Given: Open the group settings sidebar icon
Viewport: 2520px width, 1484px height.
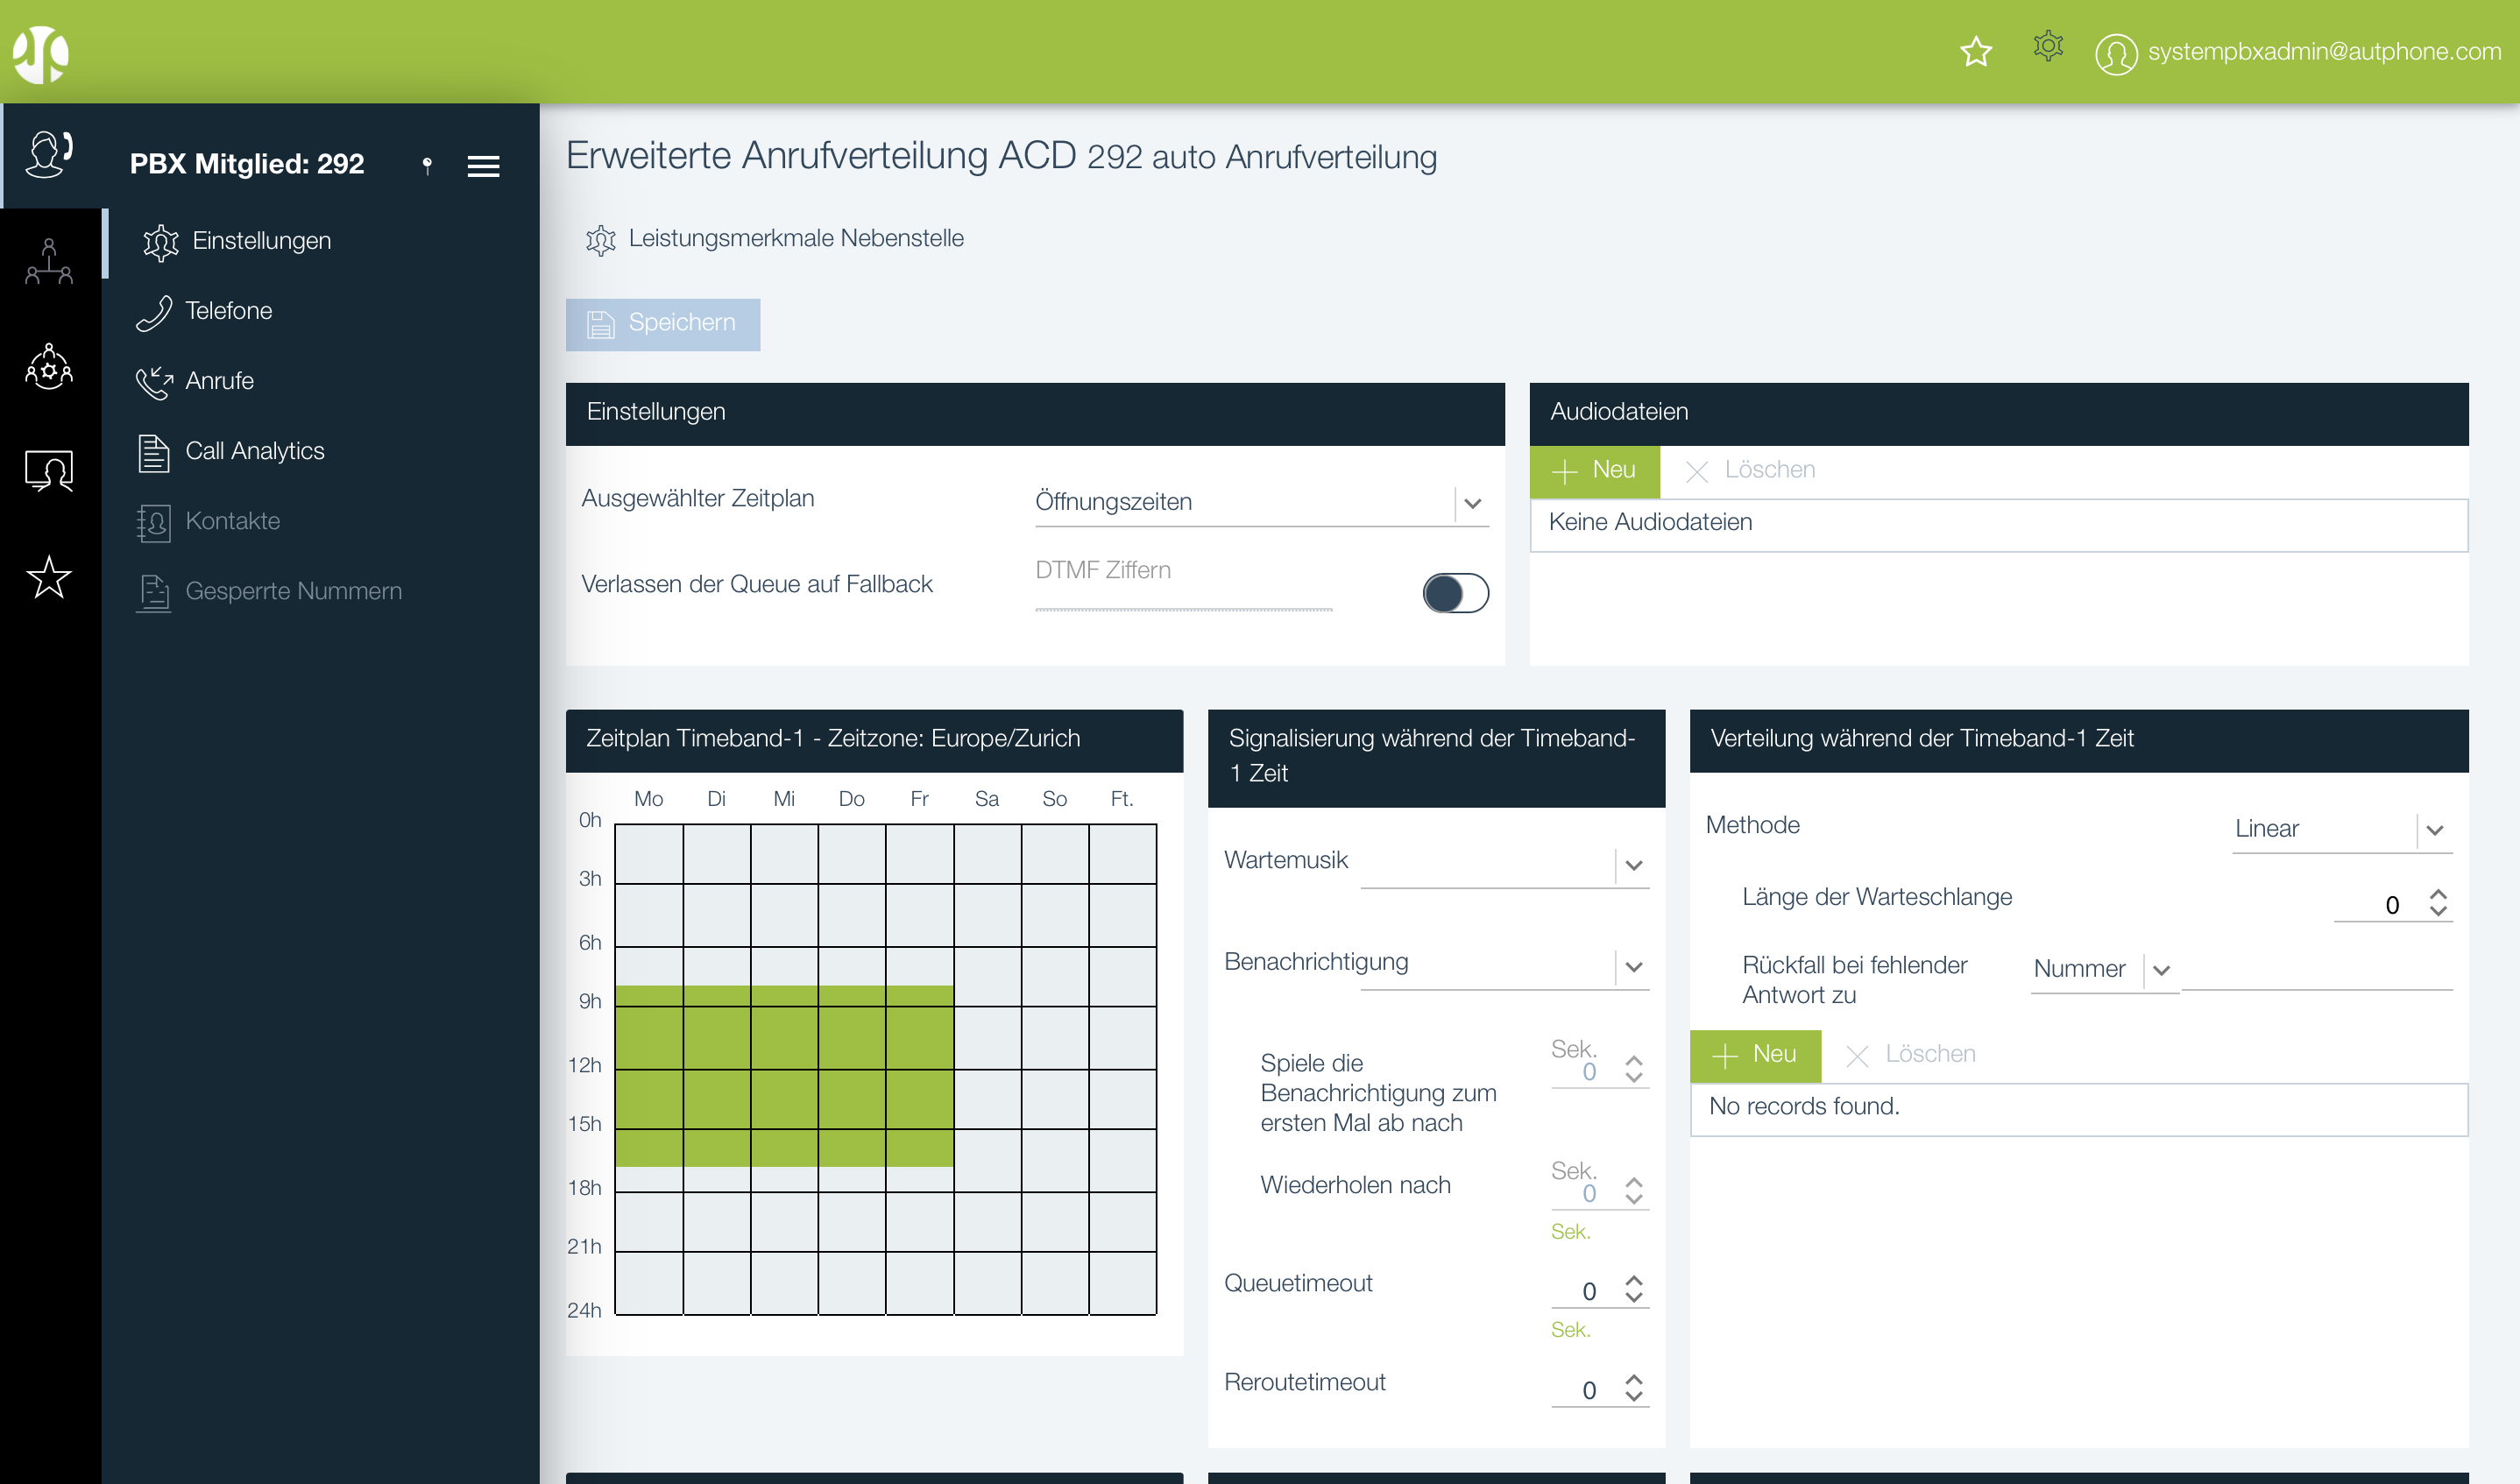Looking at the screenshot, I should [49, 367].
